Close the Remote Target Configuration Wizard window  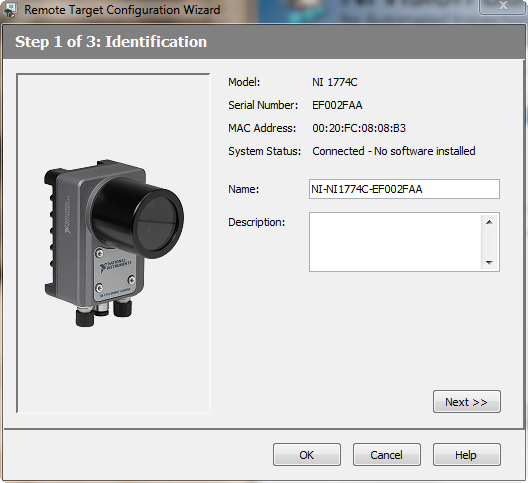pyautogui.click(x=503, y=6)
